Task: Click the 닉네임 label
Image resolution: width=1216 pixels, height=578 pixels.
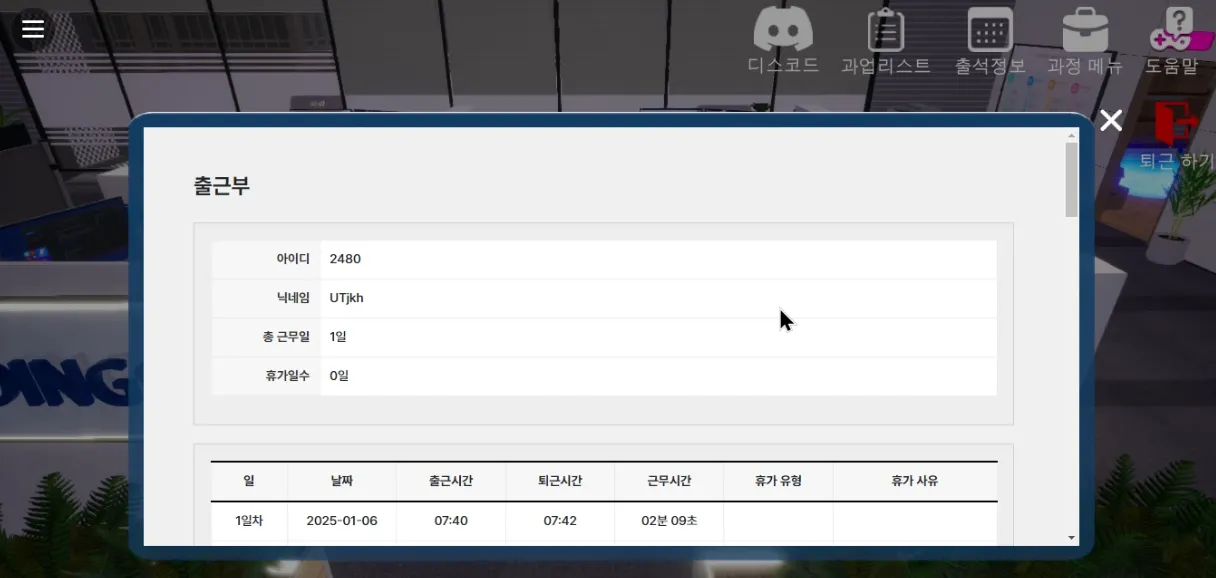Action: 293,298
